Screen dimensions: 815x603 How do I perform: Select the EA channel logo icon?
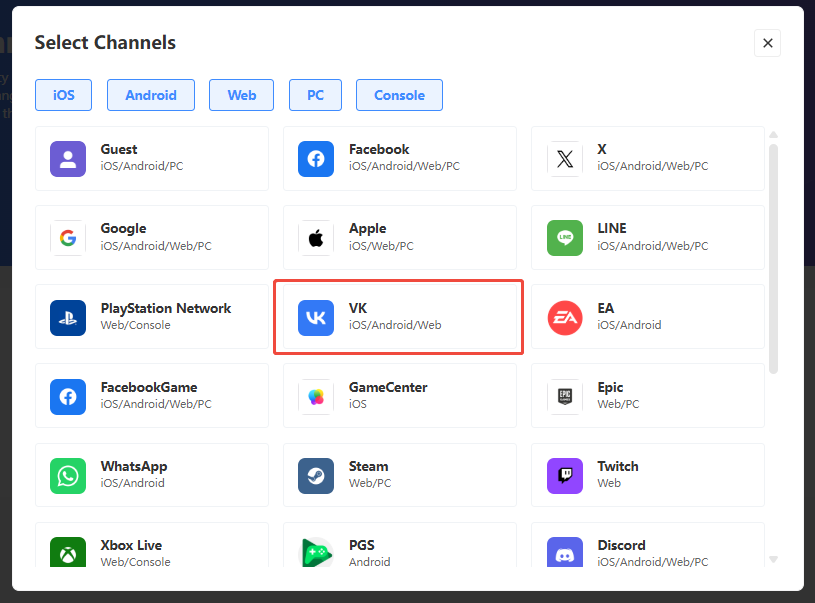(565, 317)
